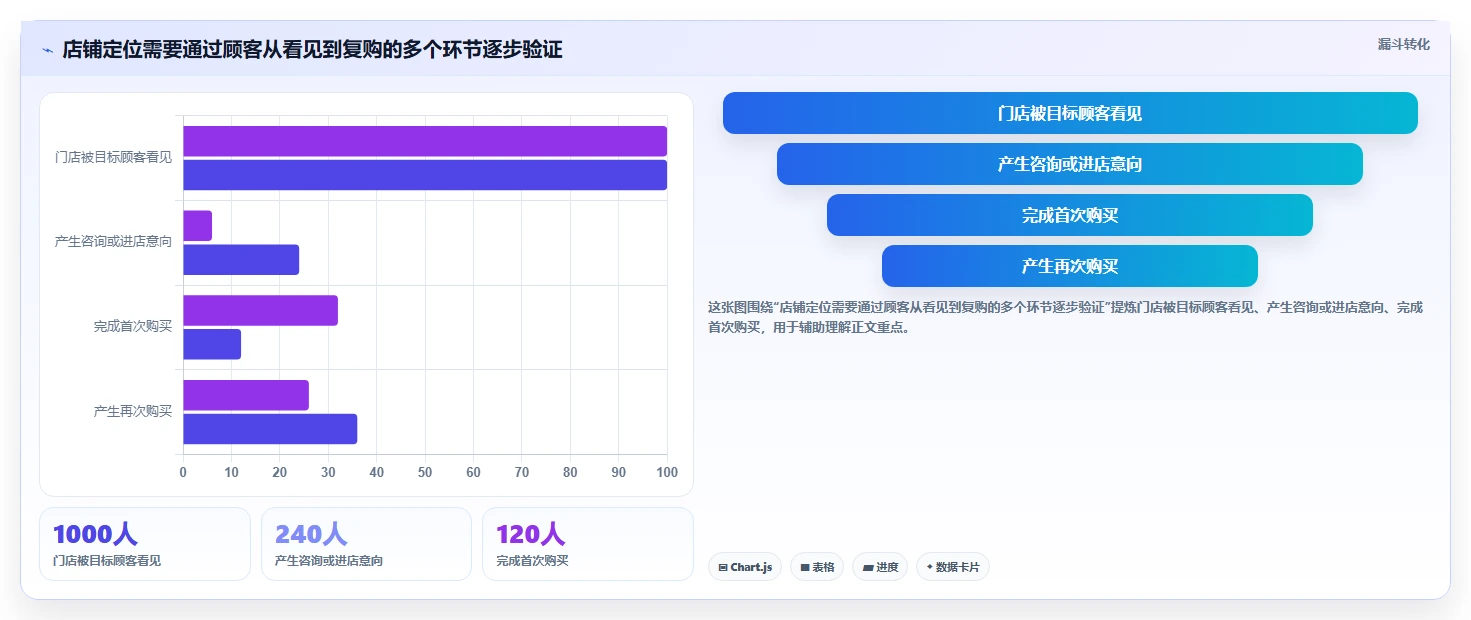Click the x-axis tick label 60

pyautogui.click(x=473, y=472)
